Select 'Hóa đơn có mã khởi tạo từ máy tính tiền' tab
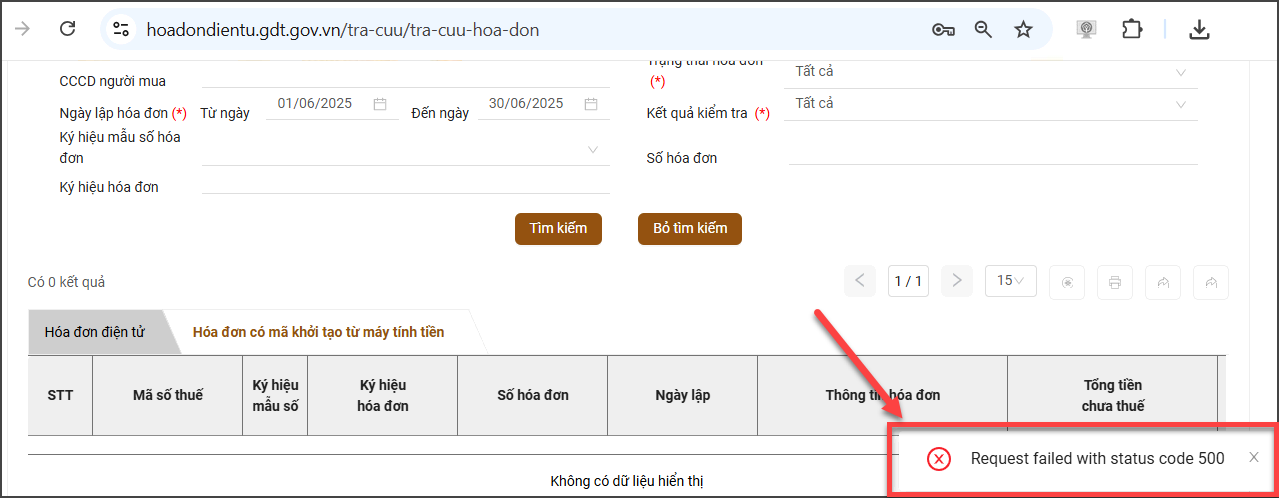The width and height of the screenshot is (1279, 498). (318, 332)
